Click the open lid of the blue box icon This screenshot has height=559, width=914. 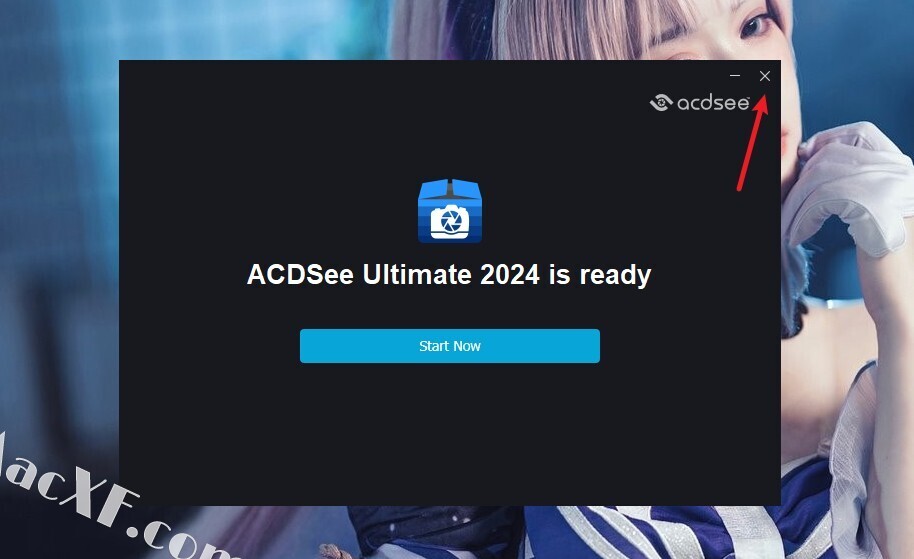click(x=449, y=189)
